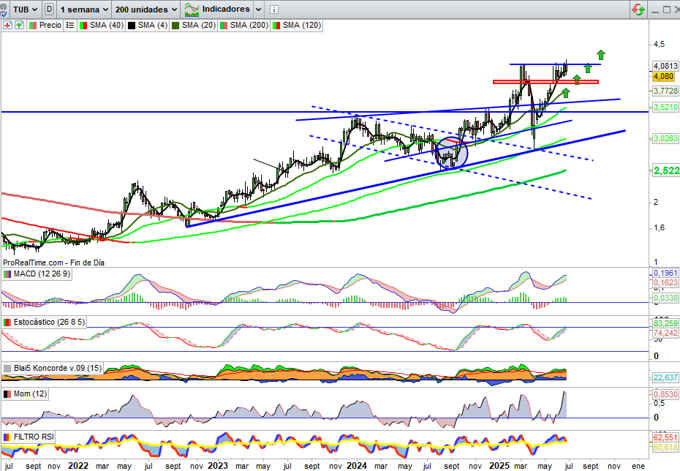The width and height of the screenshot is (680, 471).
Task: Click the 2024 year label on time axis
Action: tap(357, 466)
